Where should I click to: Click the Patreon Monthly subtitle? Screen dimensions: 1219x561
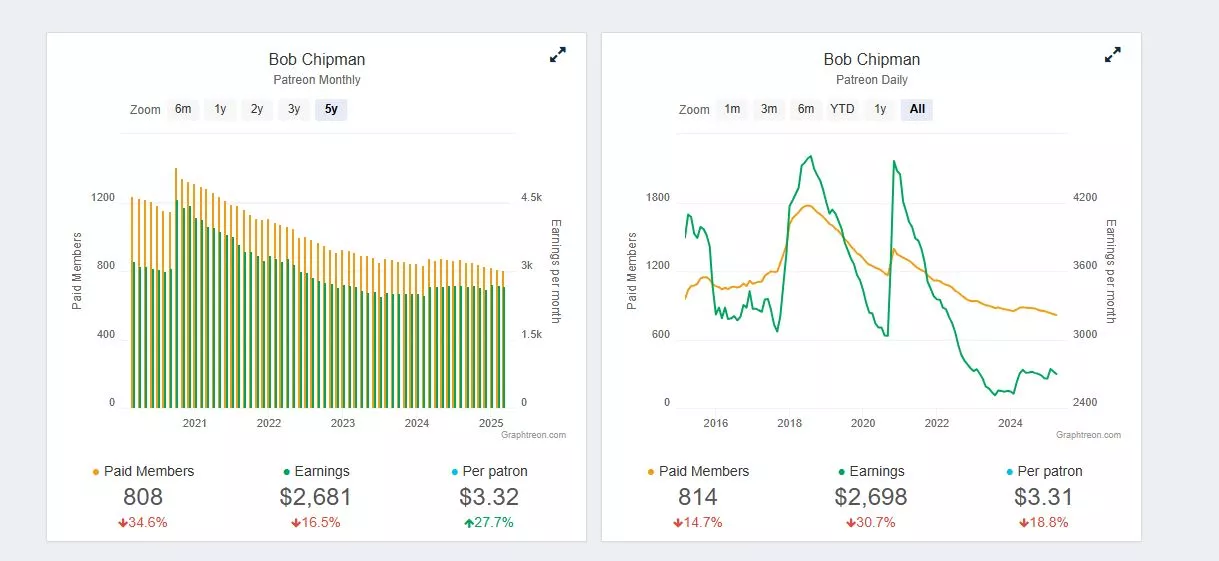coord(317,80)
